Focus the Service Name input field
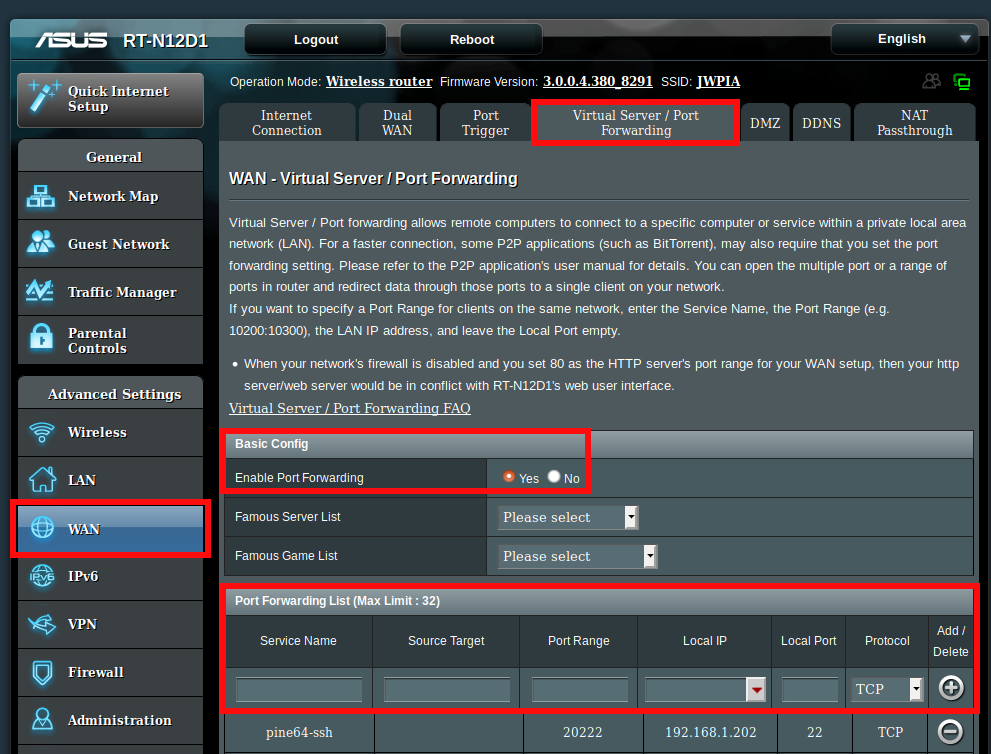991x754 pixels. pyautogui.click(x=299, y=689)
